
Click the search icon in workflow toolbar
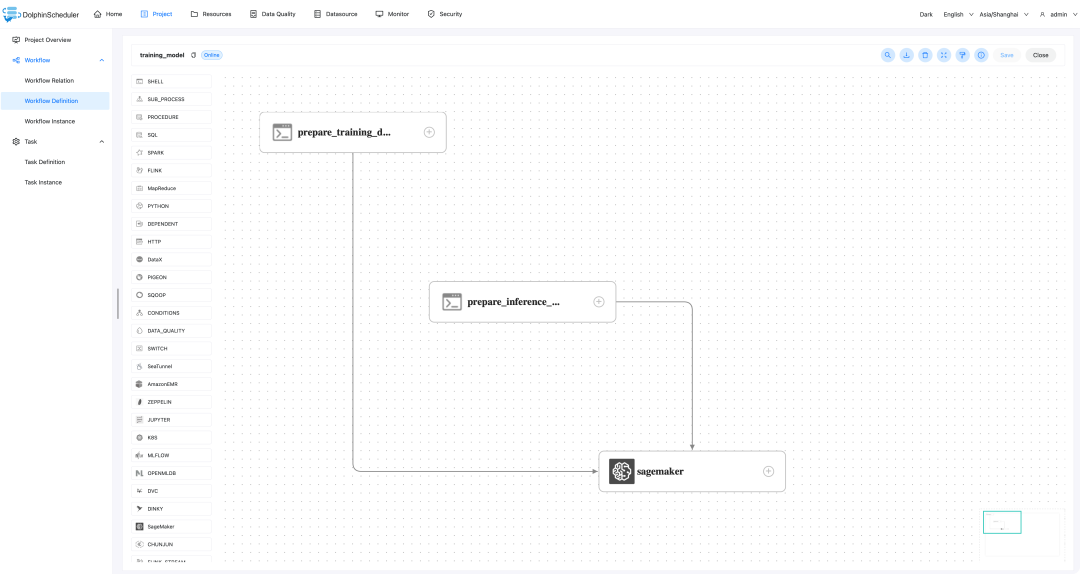click(887, 55)
